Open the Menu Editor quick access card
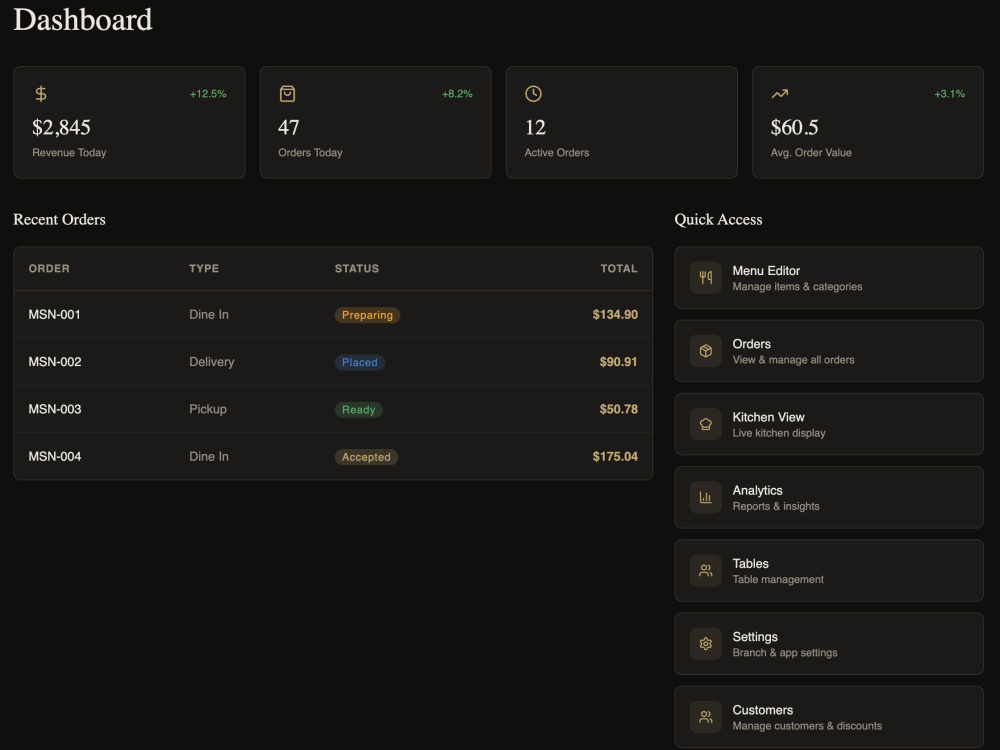The height and width of the screenshot is (750, 1000). click(828, 277)
